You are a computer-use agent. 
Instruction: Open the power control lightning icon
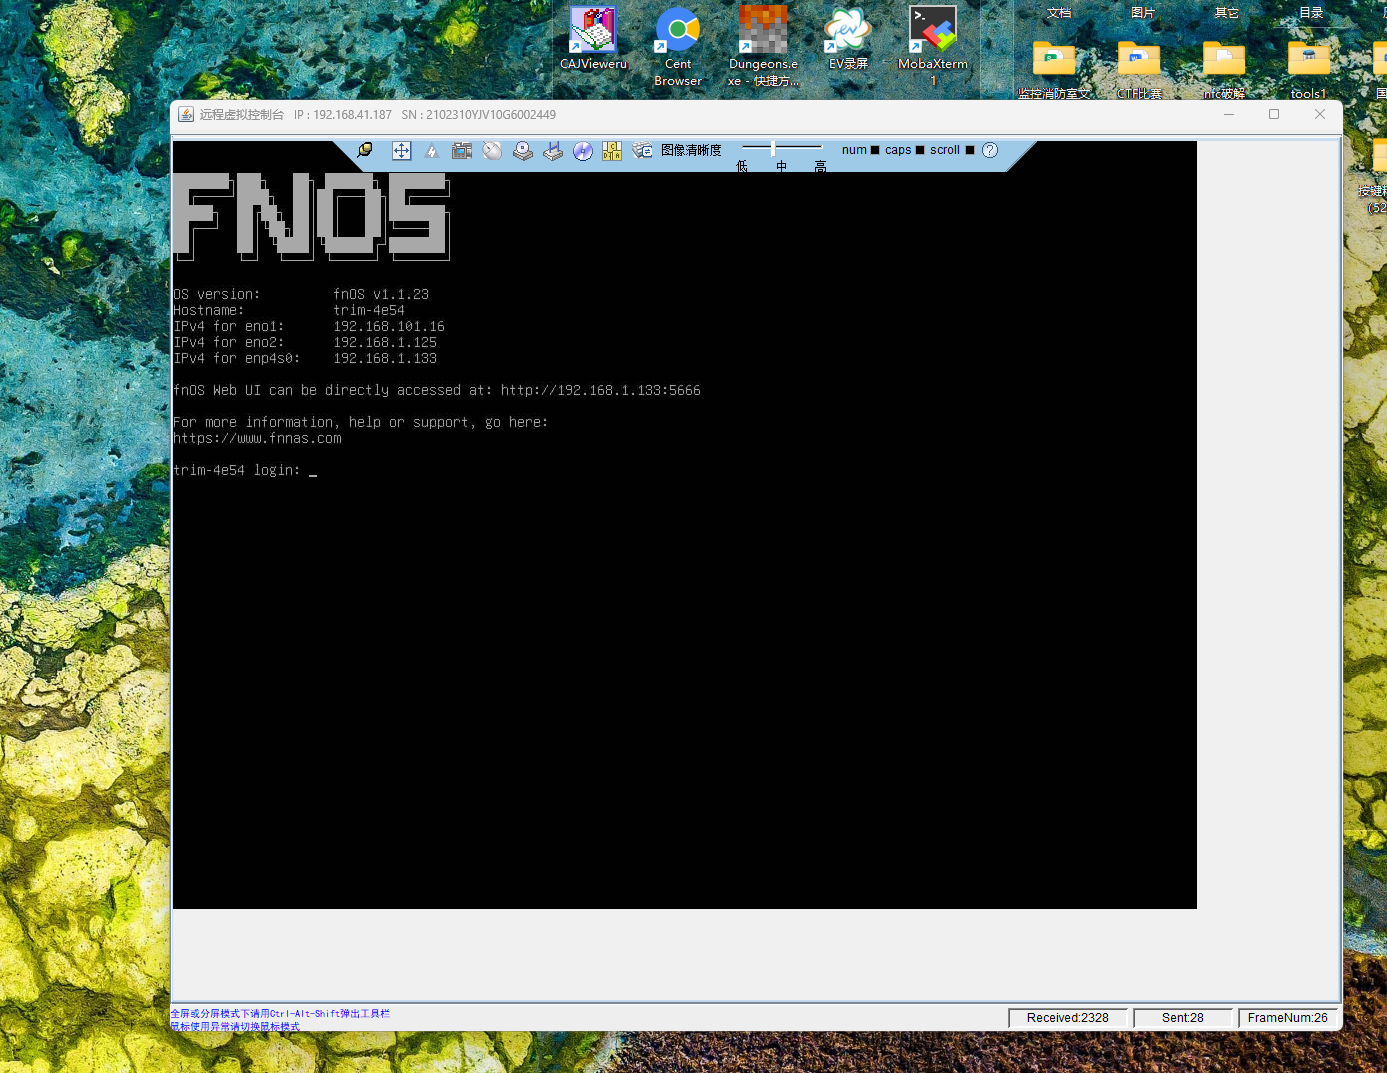[x=432, y=151]
